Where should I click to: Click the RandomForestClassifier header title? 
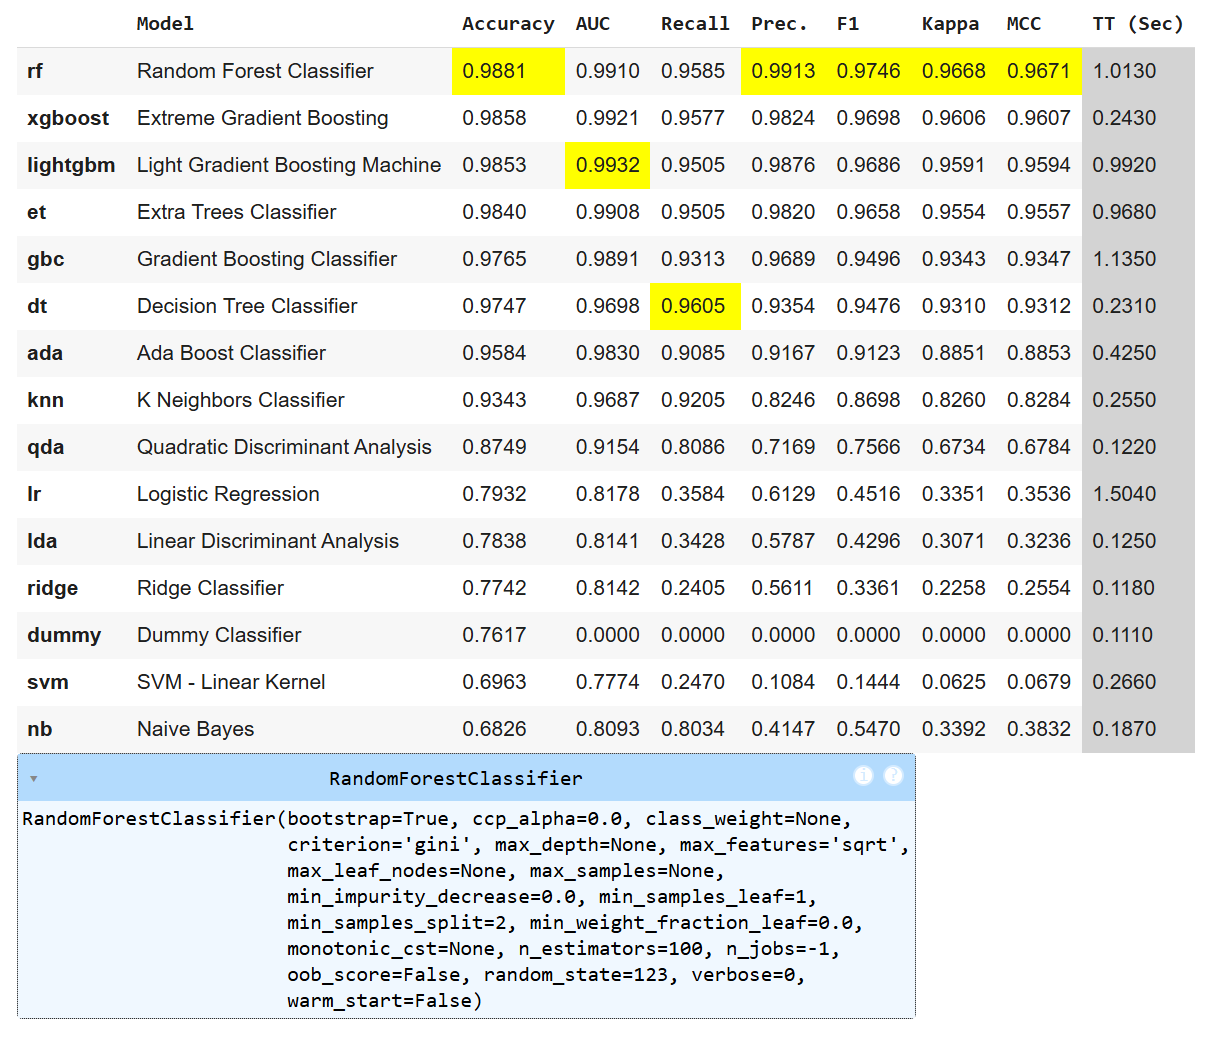point(455,779)
